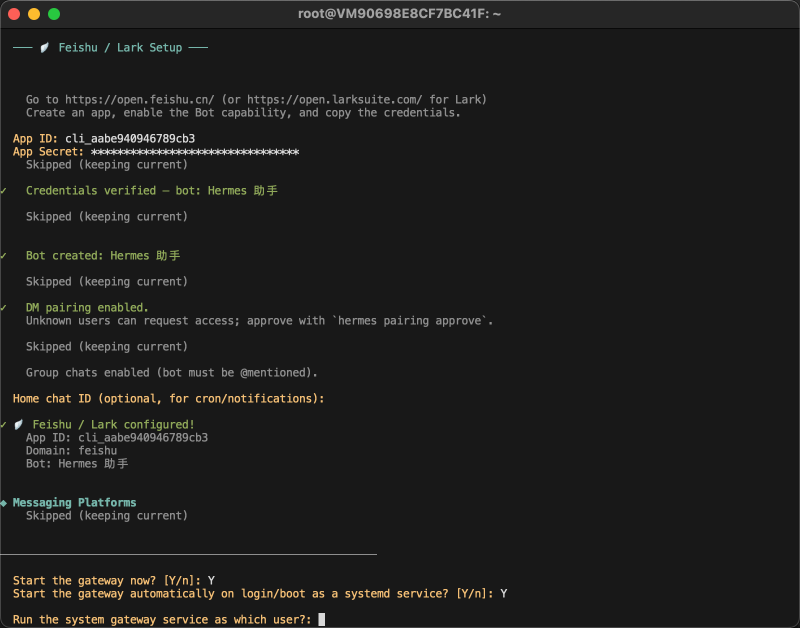Click 'Skipped (keeping current)' under Messaging Platforms

point(107,516)
